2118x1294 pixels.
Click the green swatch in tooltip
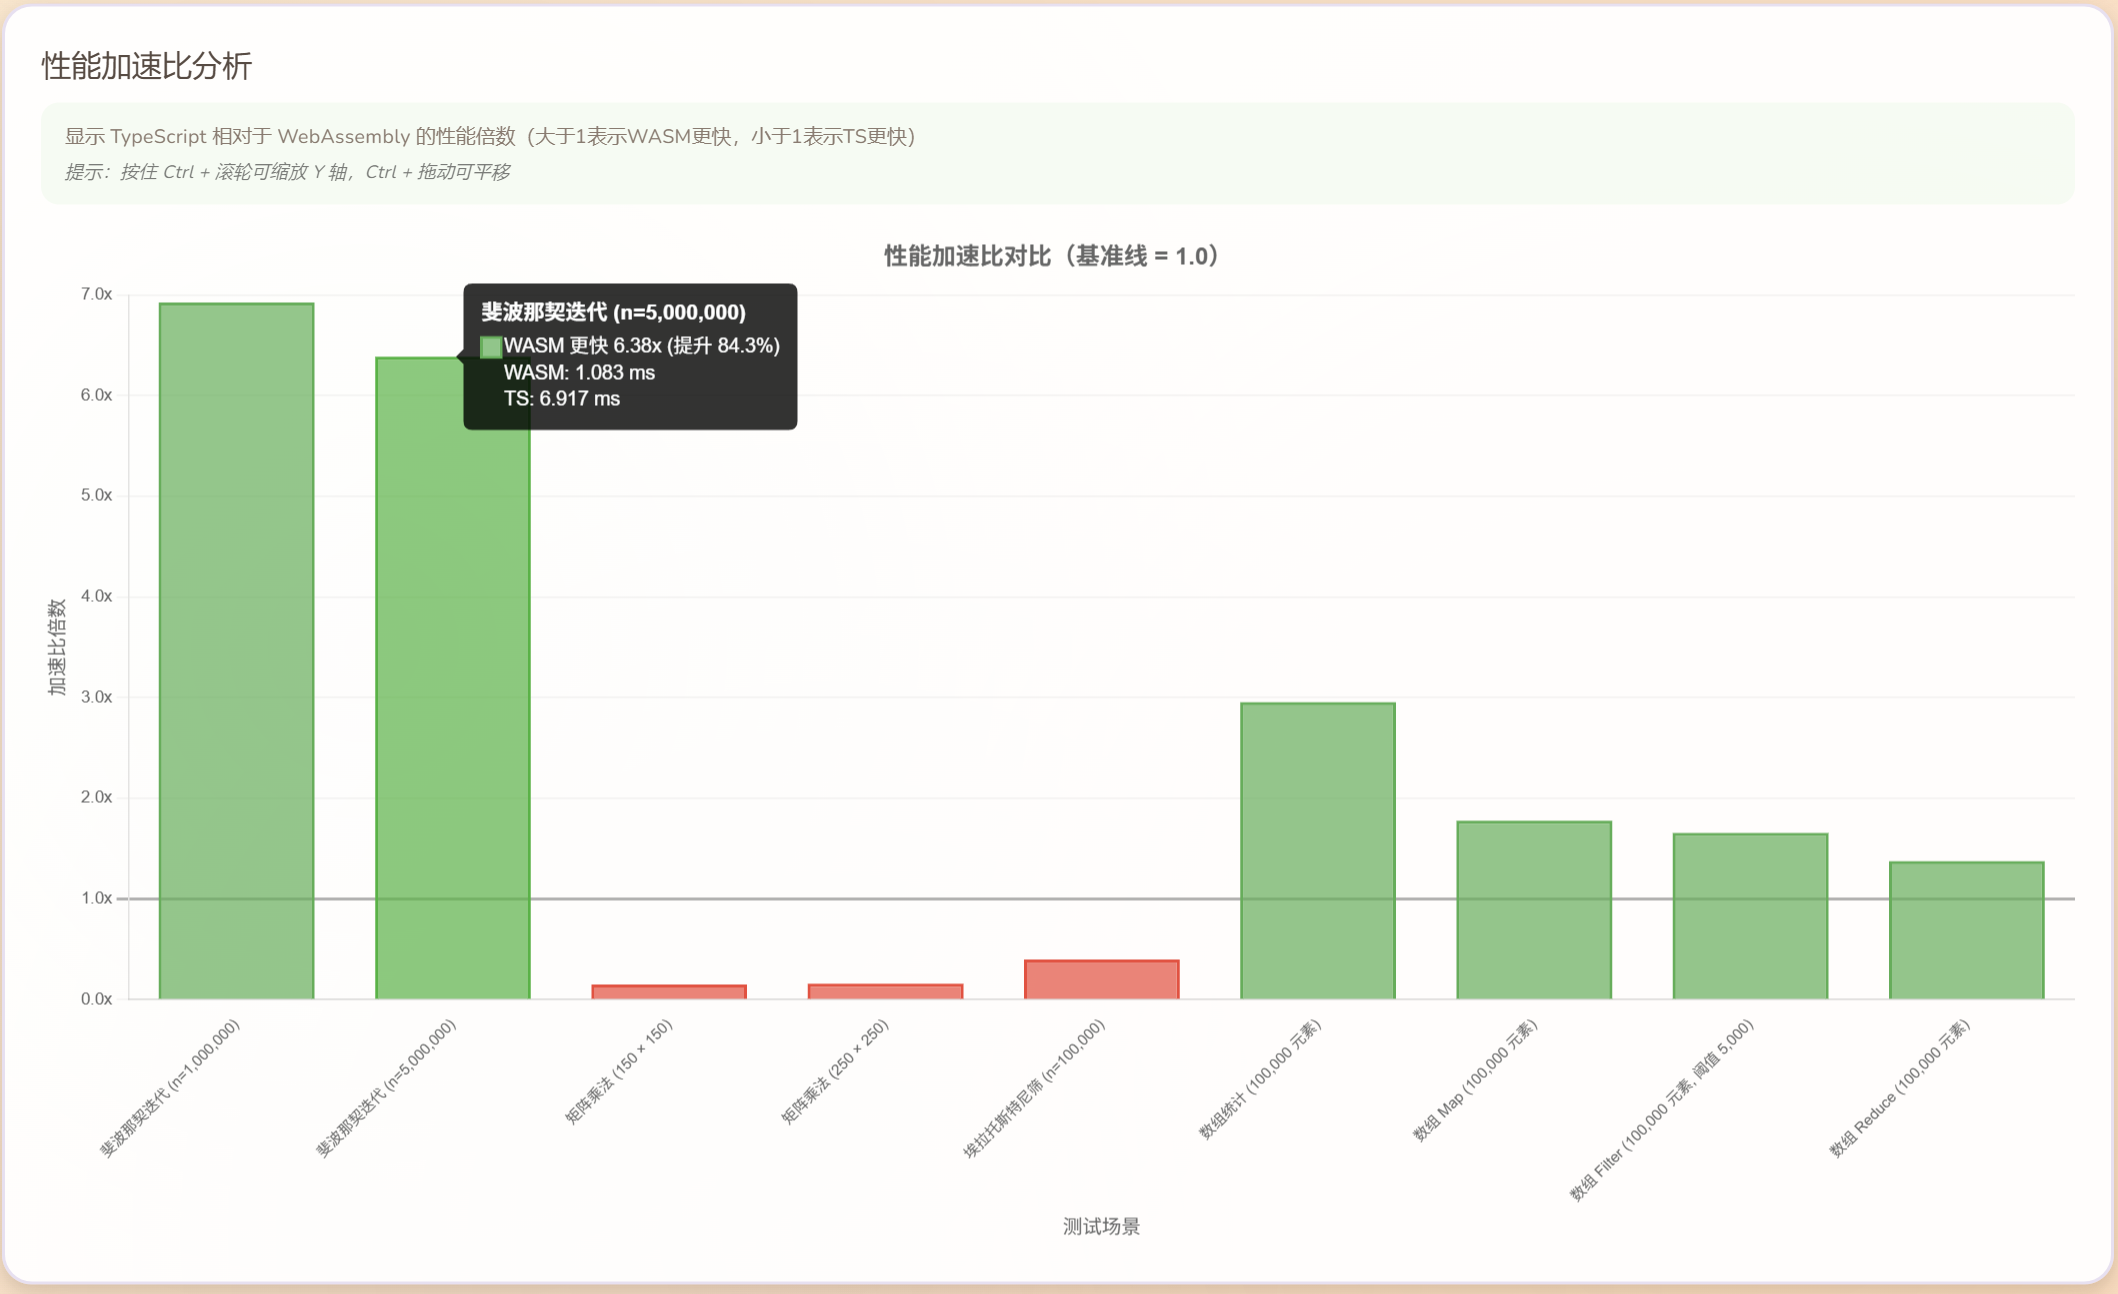491,347
